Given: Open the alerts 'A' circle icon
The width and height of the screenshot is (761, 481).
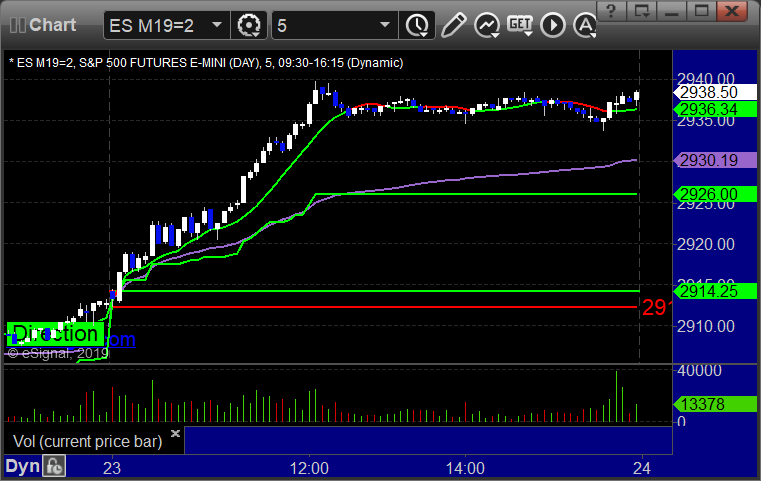Looking at the screenshot, I should [x=584, y=25].
